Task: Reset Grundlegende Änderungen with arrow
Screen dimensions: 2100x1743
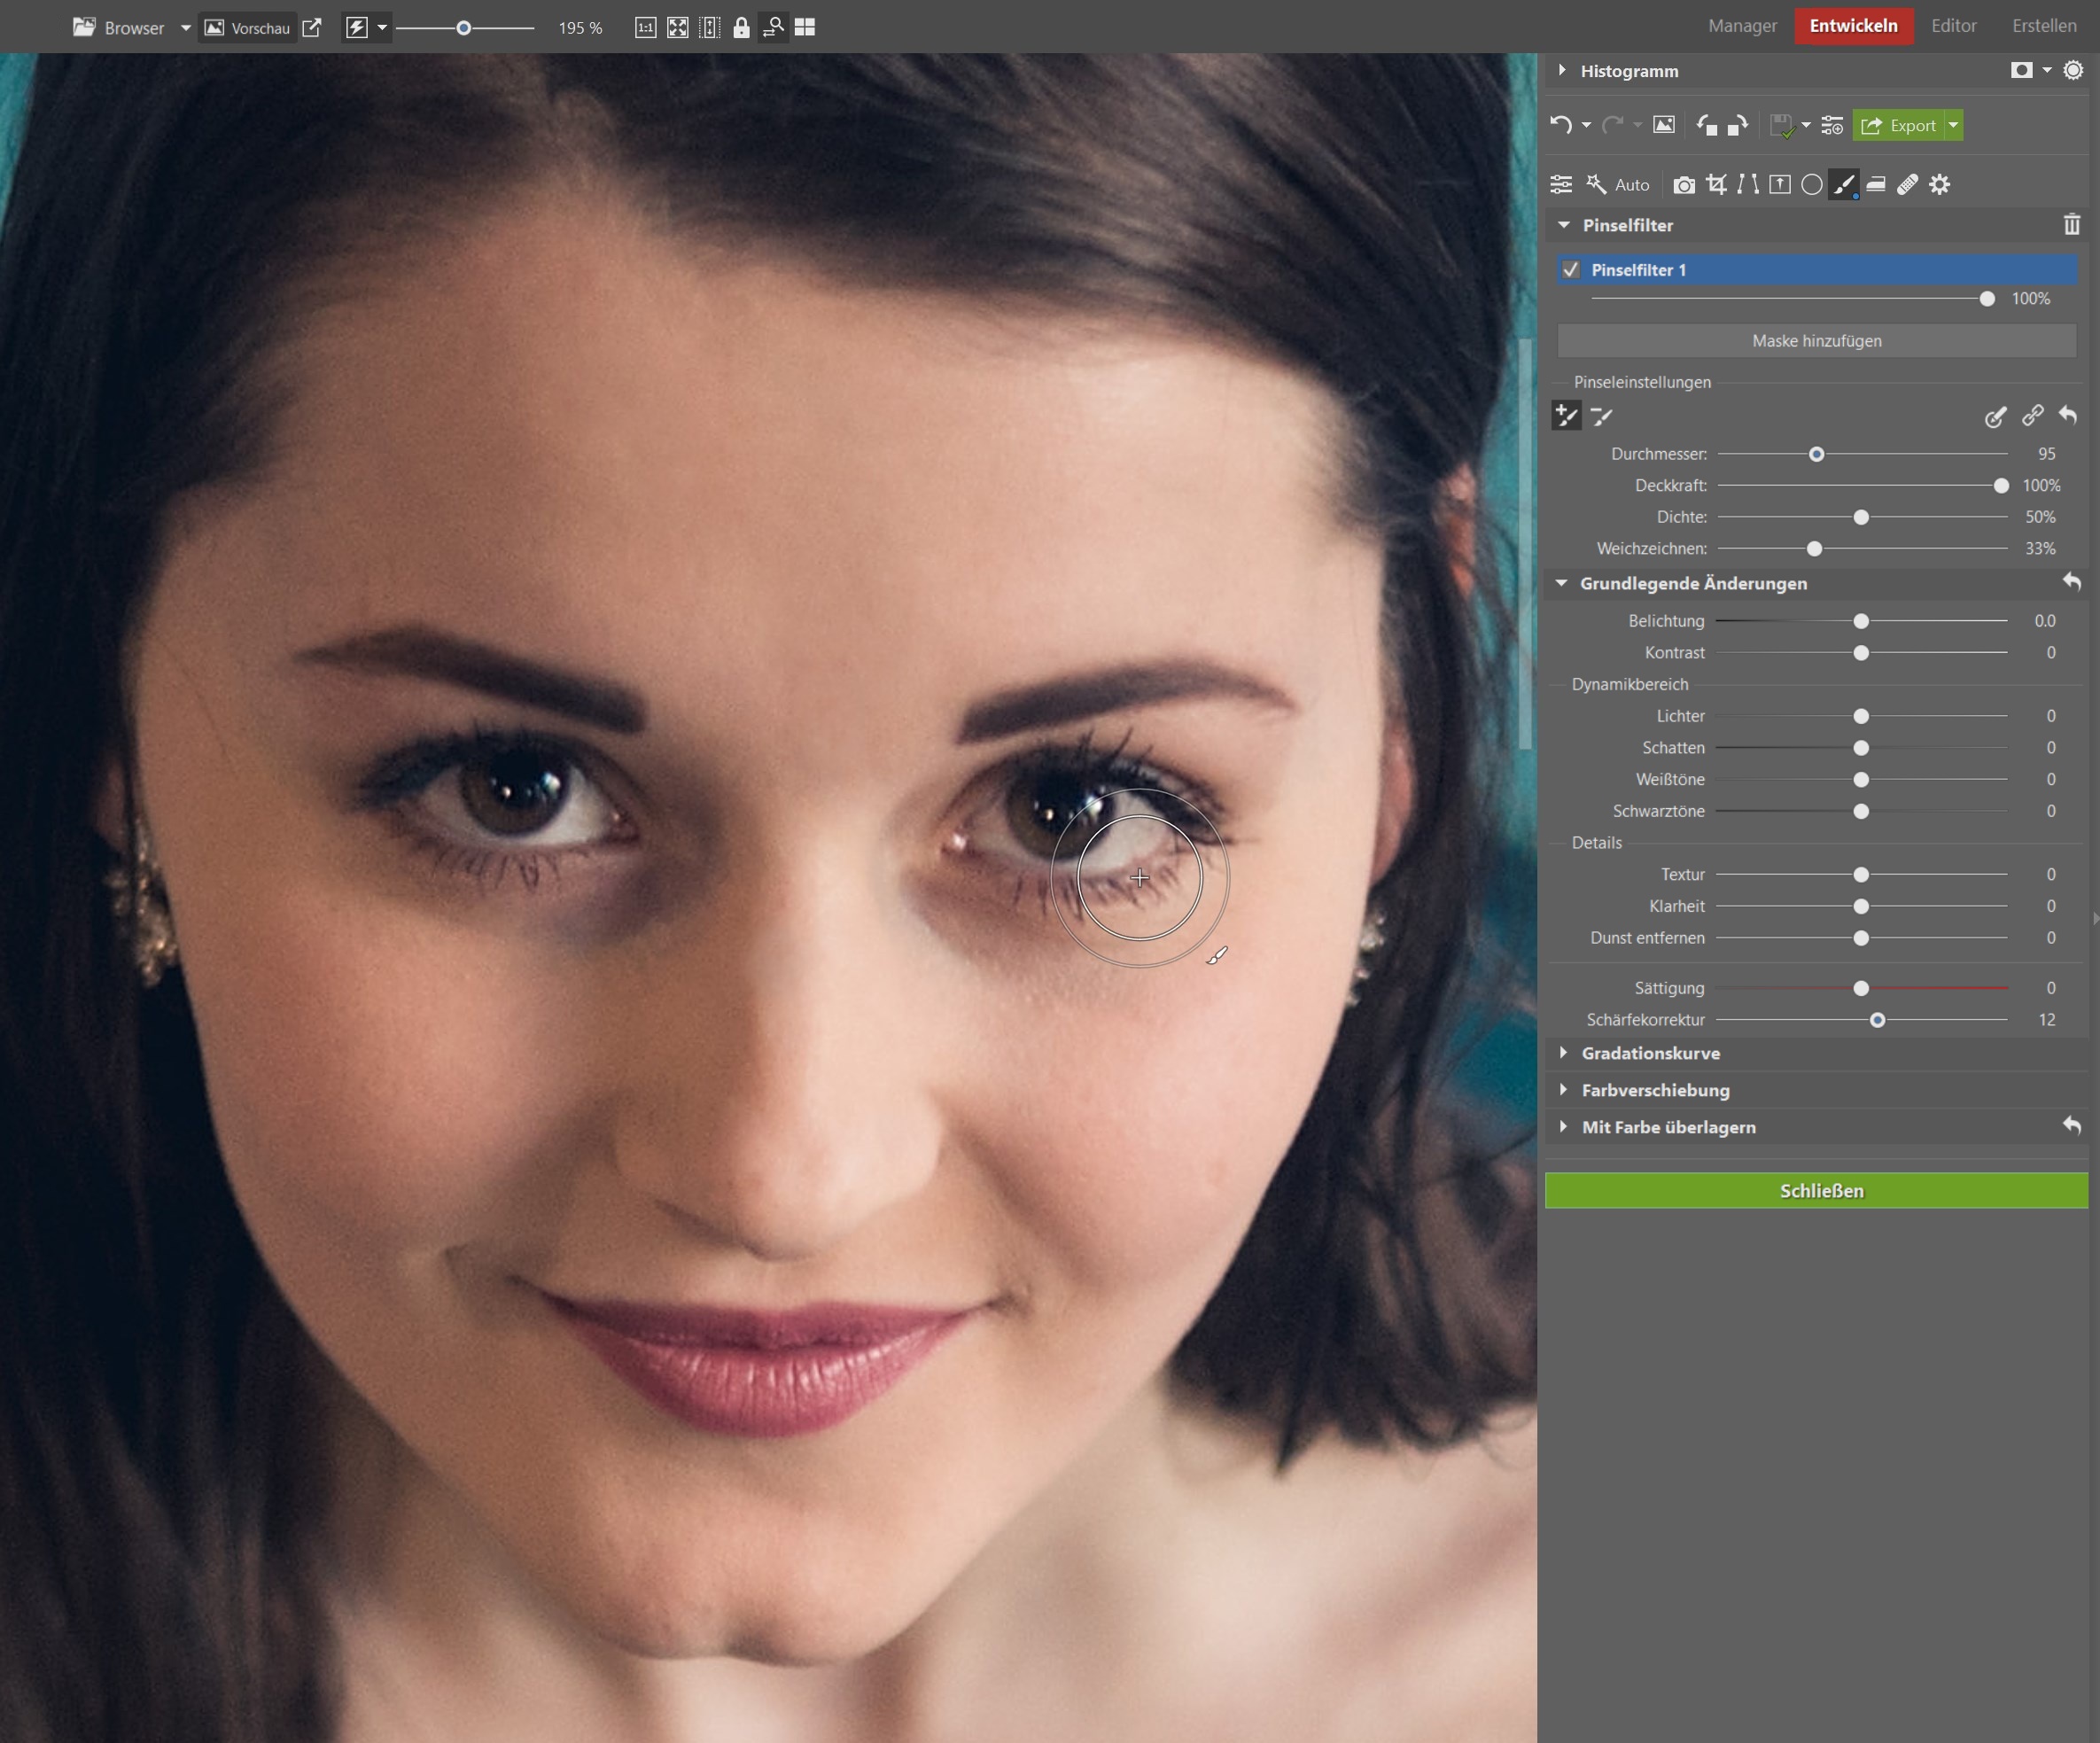Action: [x=2071, y=582]
